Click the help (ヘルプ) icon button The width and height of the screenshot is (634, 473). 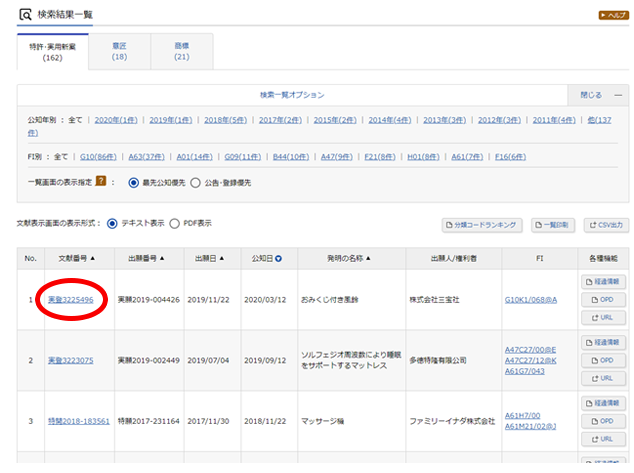612,16
